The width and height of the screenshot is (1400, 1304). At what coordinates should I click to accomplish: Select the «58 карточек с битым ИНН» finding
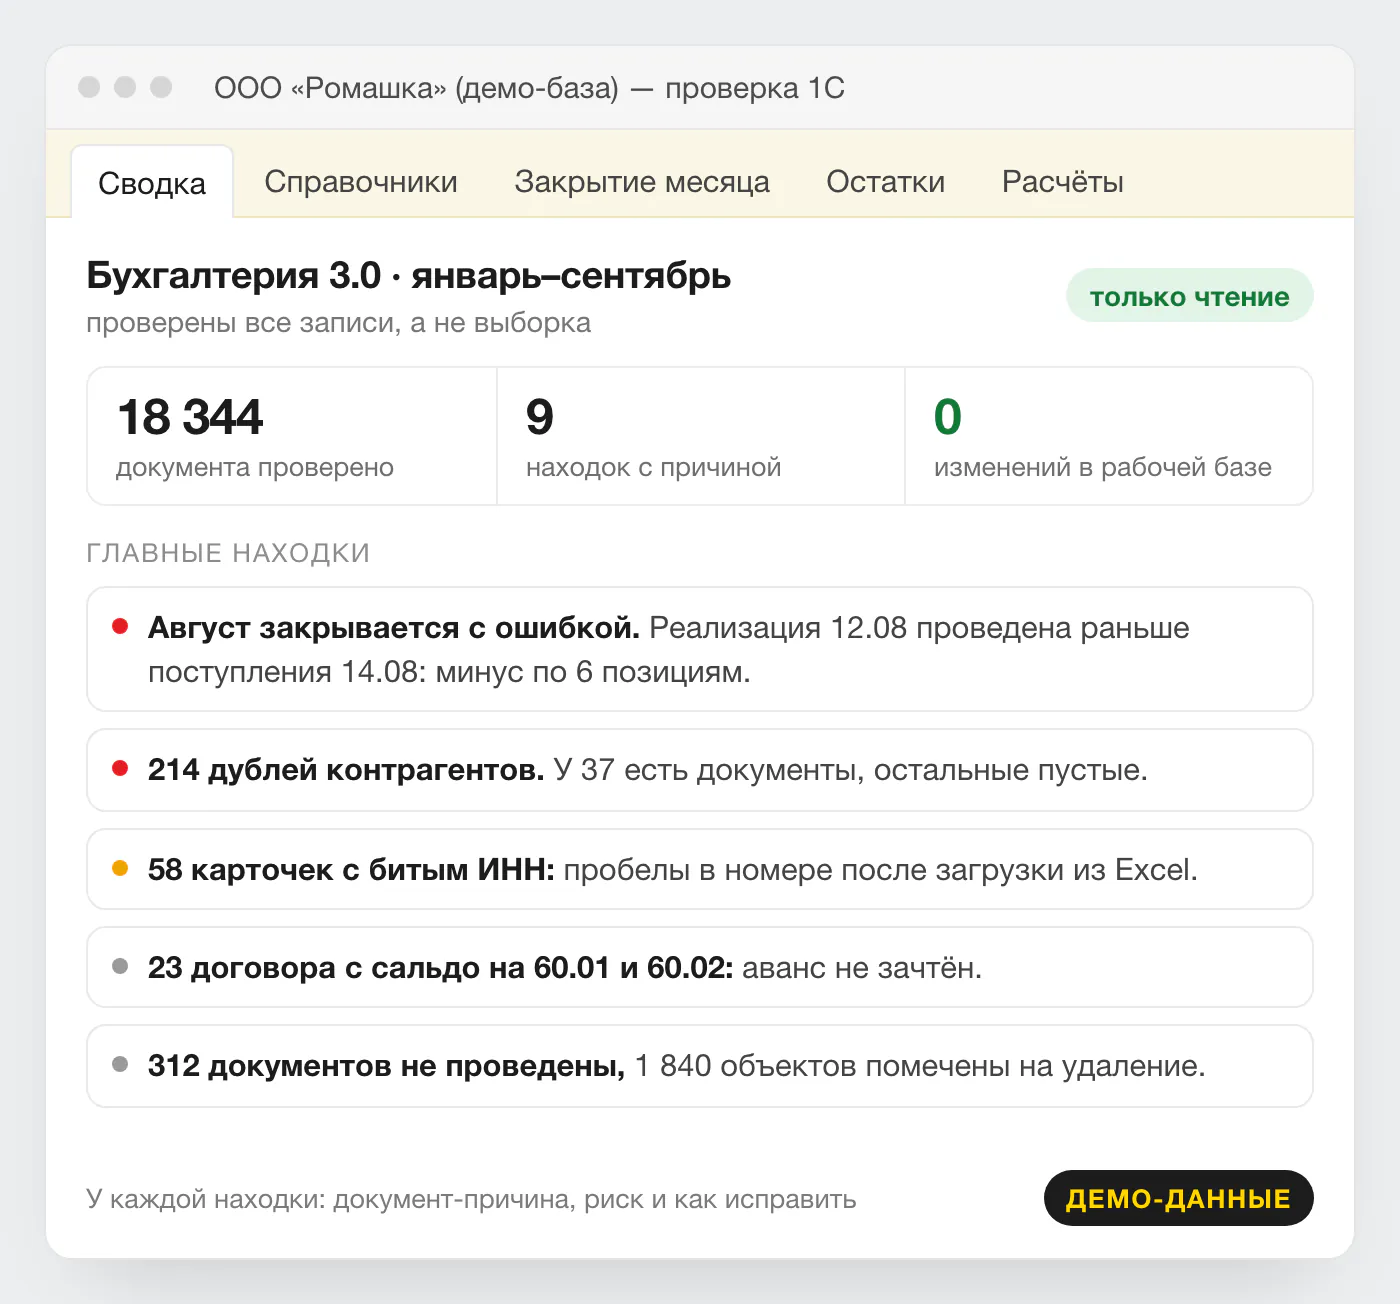click(700, 869)
